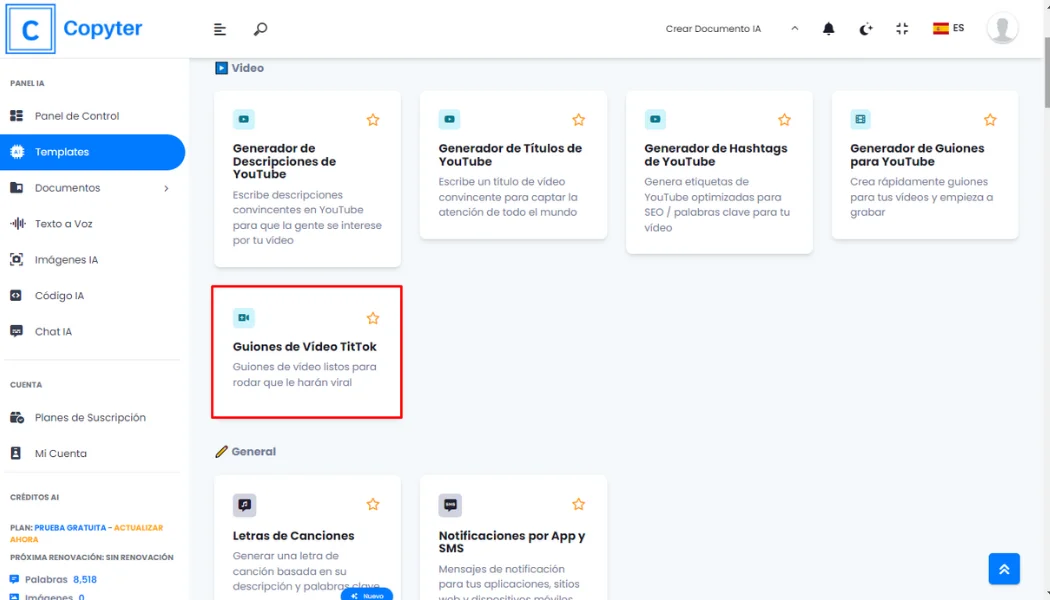Toggle fullscreen view icon
The height and width of the screenshot is (600, 1050).
click(x=902, y=29)
